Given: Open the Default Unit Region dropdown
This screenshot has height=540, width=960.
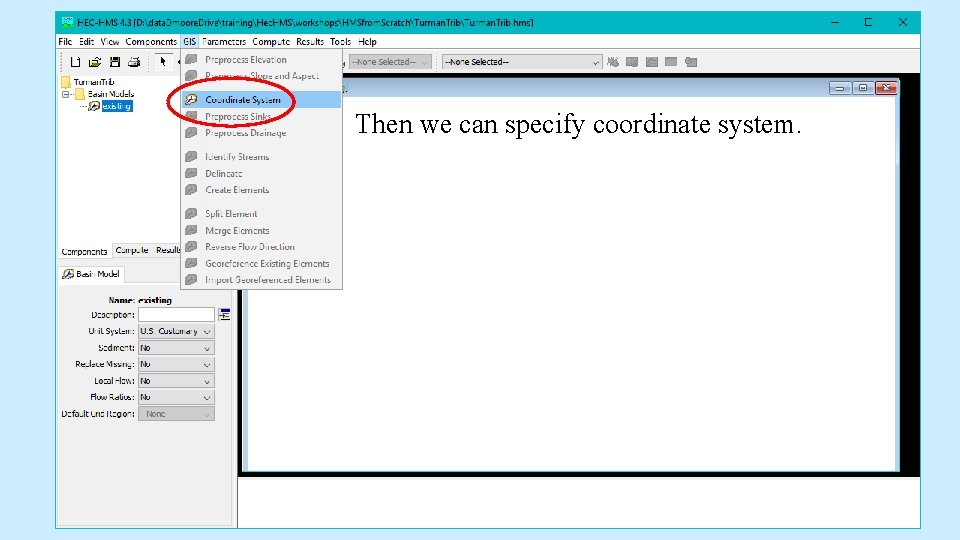Looking at the screenshot, I should 176,414.
